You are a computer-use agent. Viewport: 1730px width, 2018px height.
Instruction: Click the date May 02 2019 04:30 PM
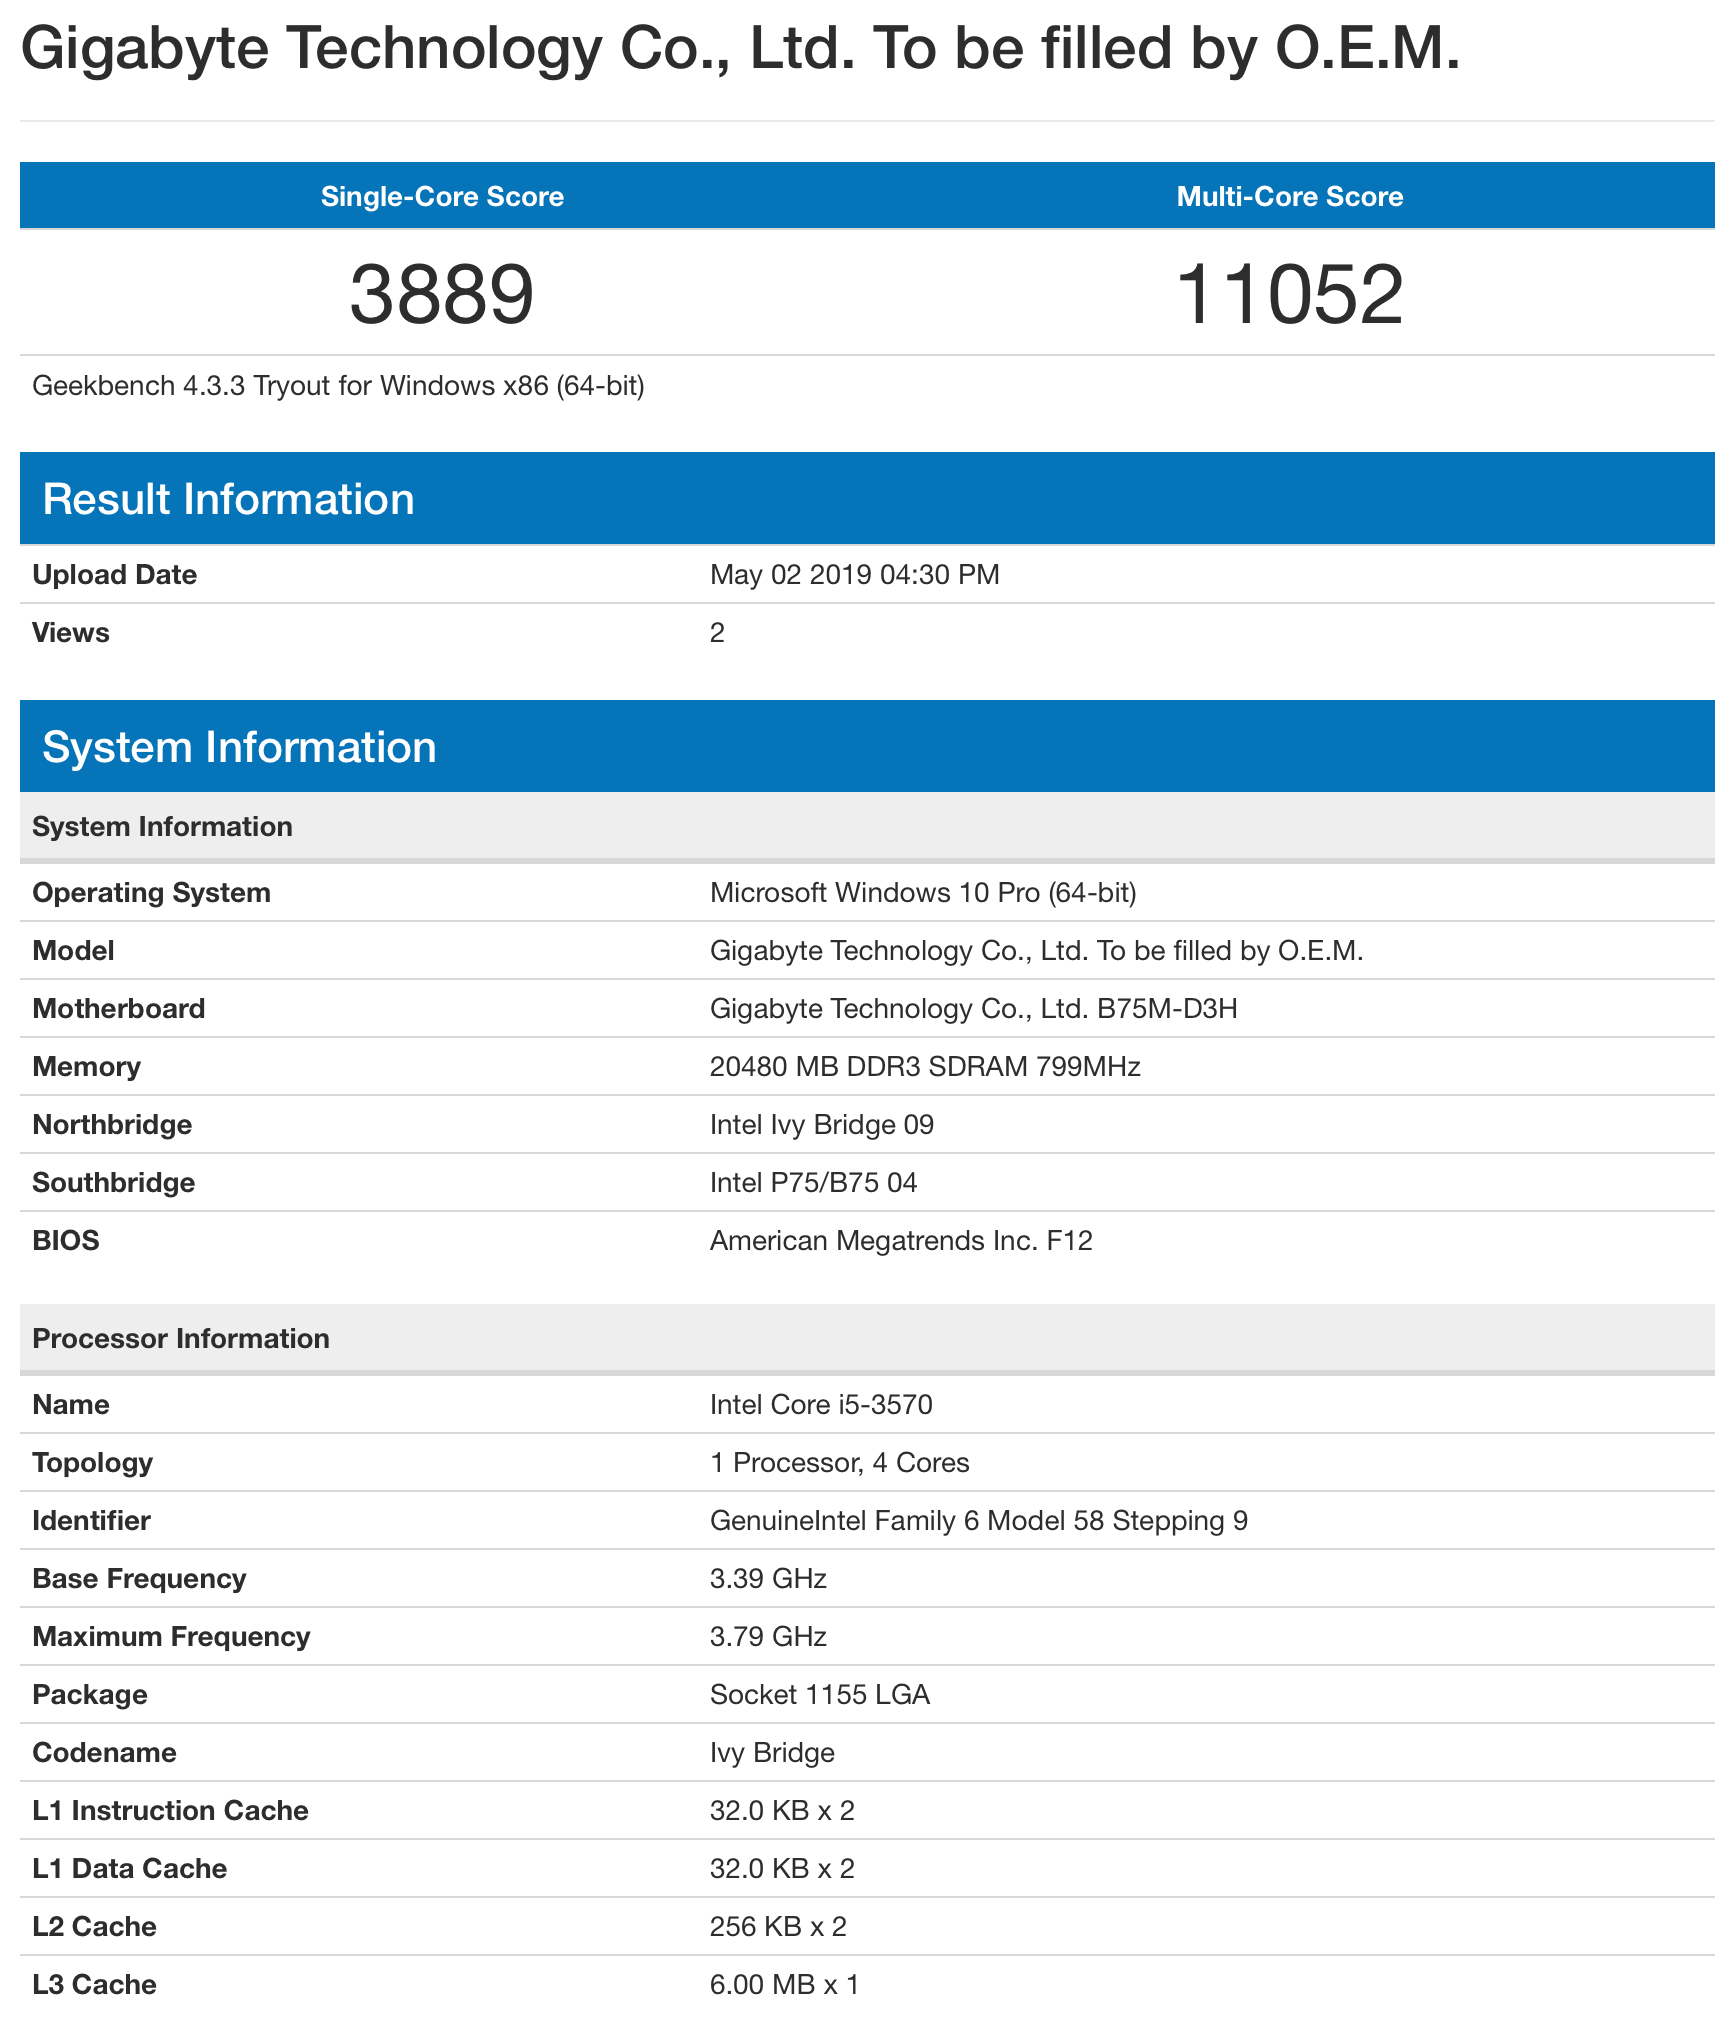pyautogui.click(x=855, y=575)
